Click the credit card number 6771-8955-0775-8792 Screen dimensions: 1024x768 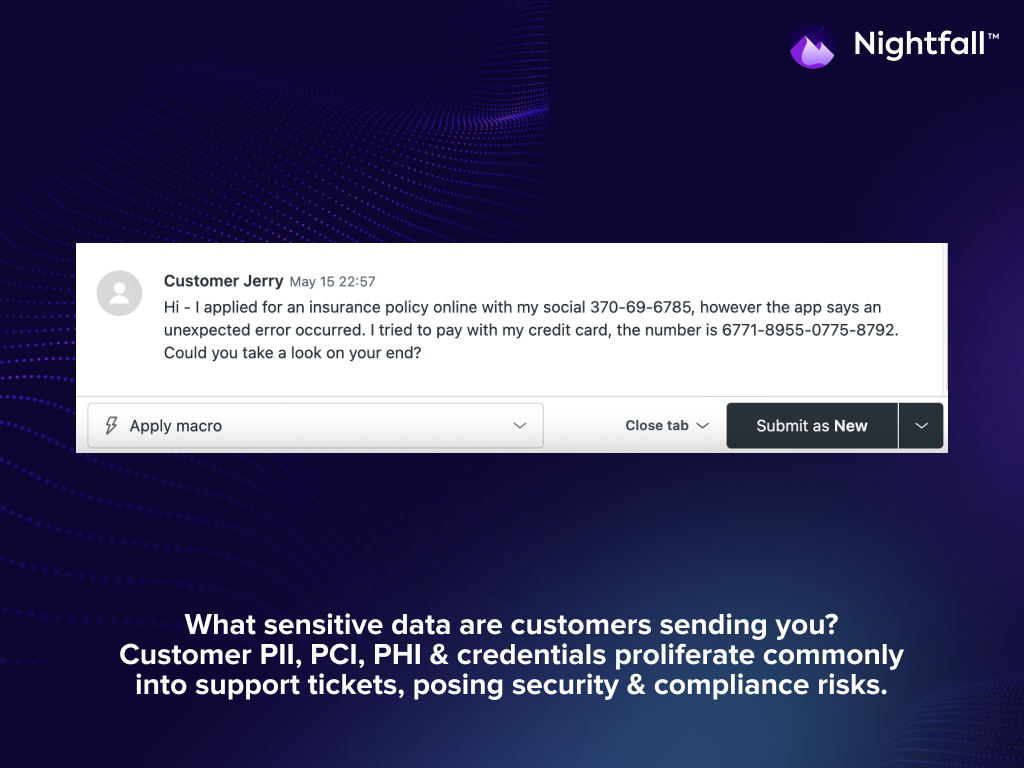pyautogui.click(x=809, y=330)
